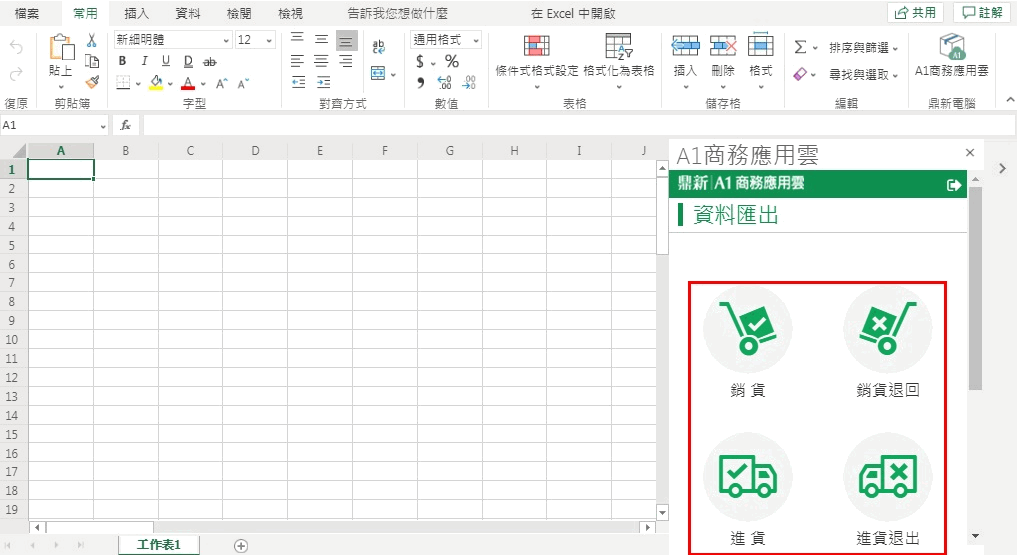The width and height of the screenshot is (1017, 557).
Task: Click the Merge Cells icon
Action: tap(378, 73)
